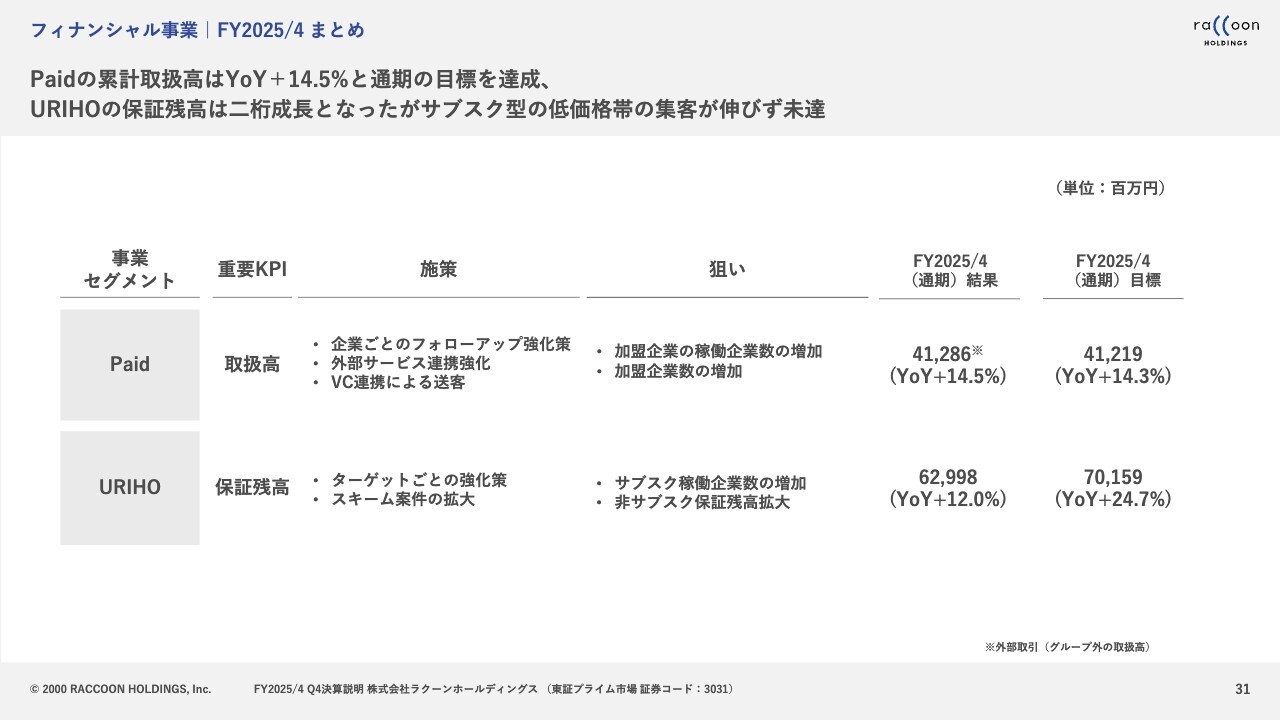Viewport: 1280px width, 720px height.
Task: Click the Paid target value '41,219'
Action: point(1113,354)
